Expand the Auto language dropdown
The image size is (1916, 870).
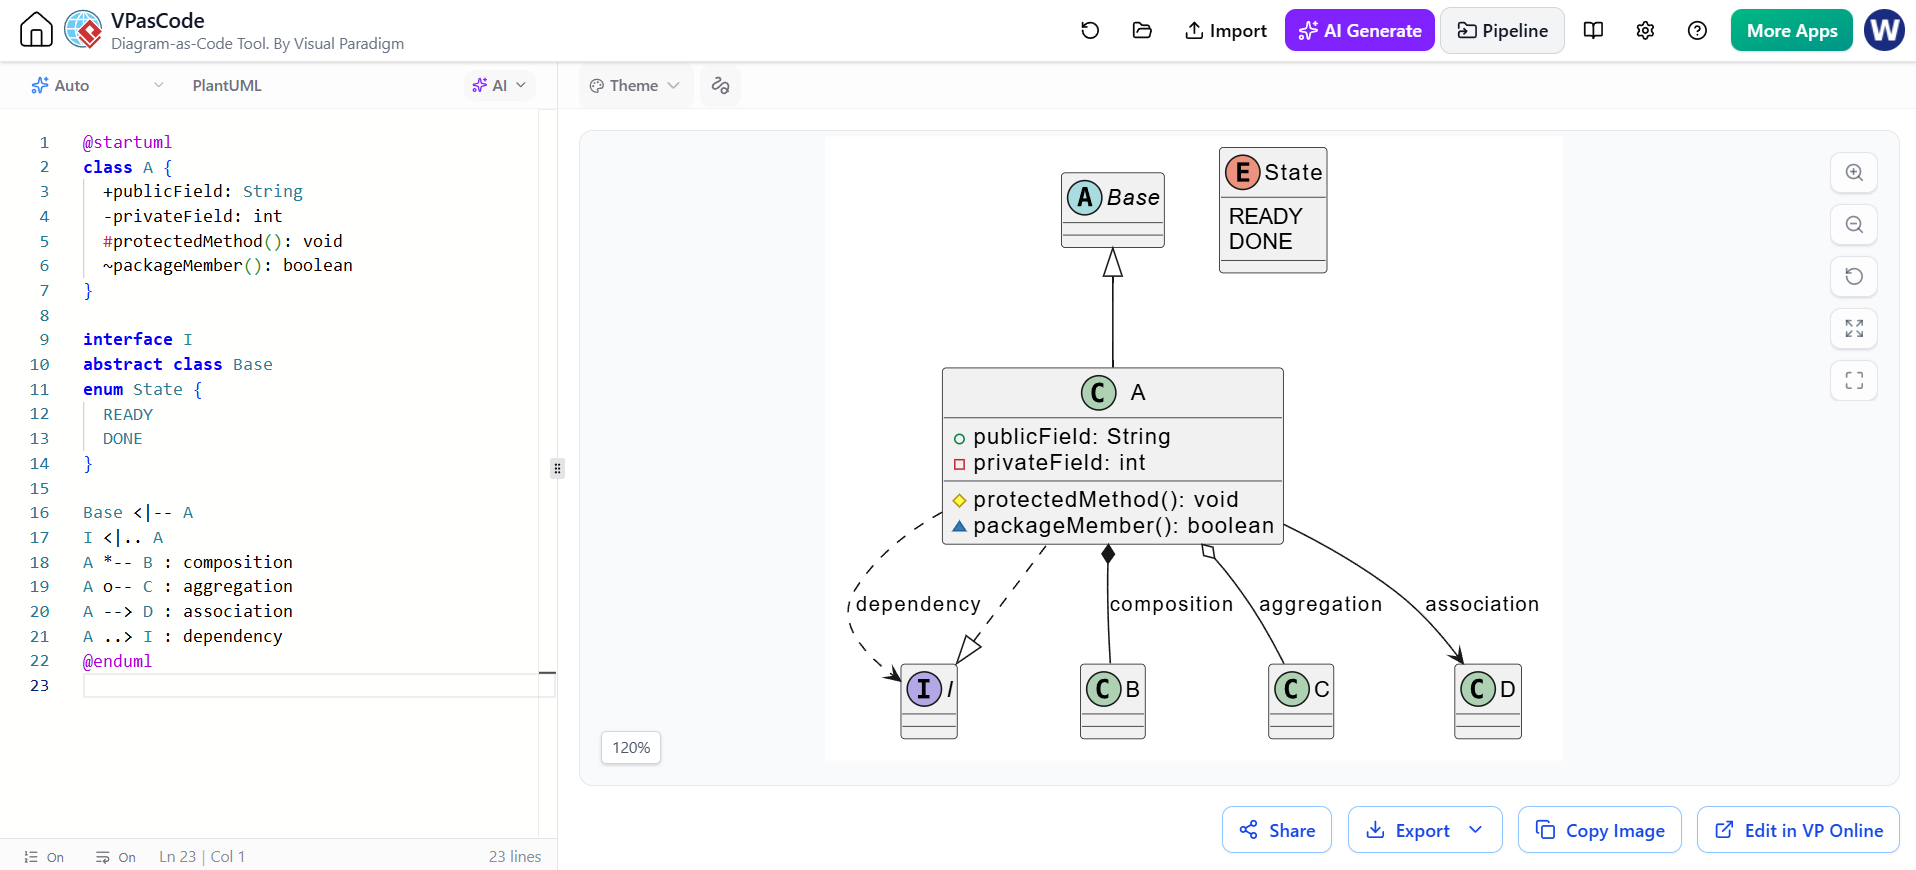(97, 85)
